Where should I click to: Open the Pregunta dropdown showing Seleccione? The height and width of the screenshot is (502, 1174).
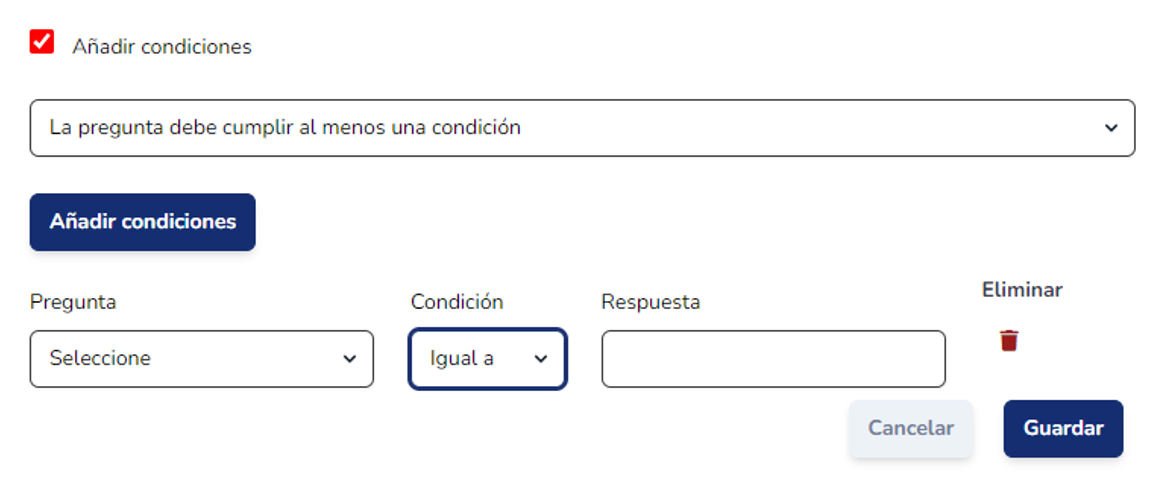click(201, 359)
